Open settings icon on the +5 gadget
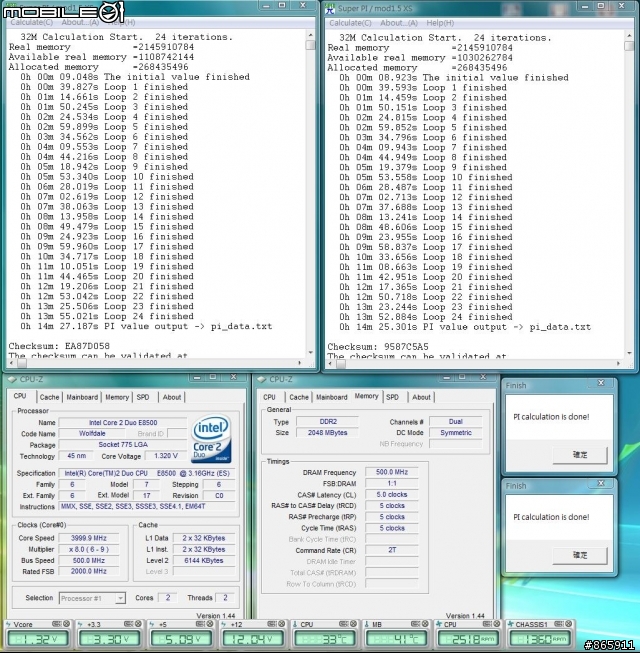This screenshot has height=653, width=640. pos(200,624)
